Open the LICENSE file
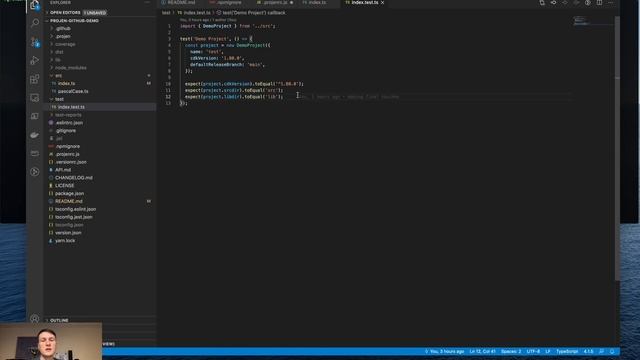This screenshot has width=640, height=360. point(64,186)
